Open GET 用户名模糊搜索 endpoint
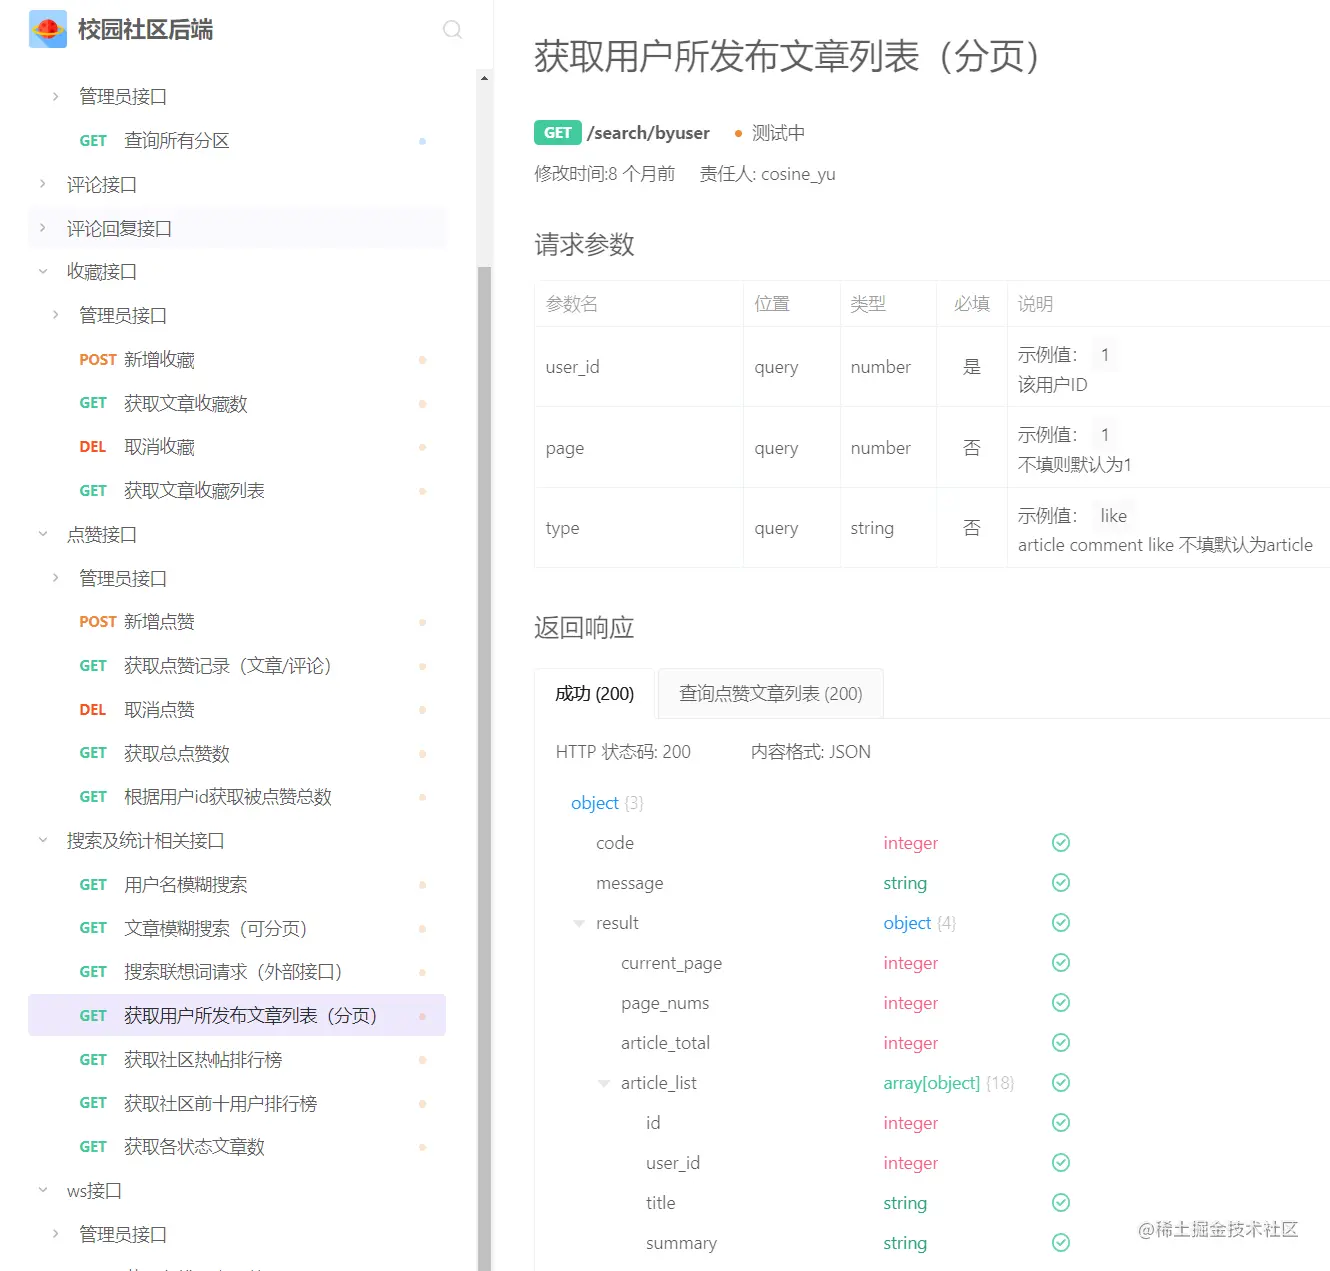Screen dimensions: 1330x1271 click(237, 885)
